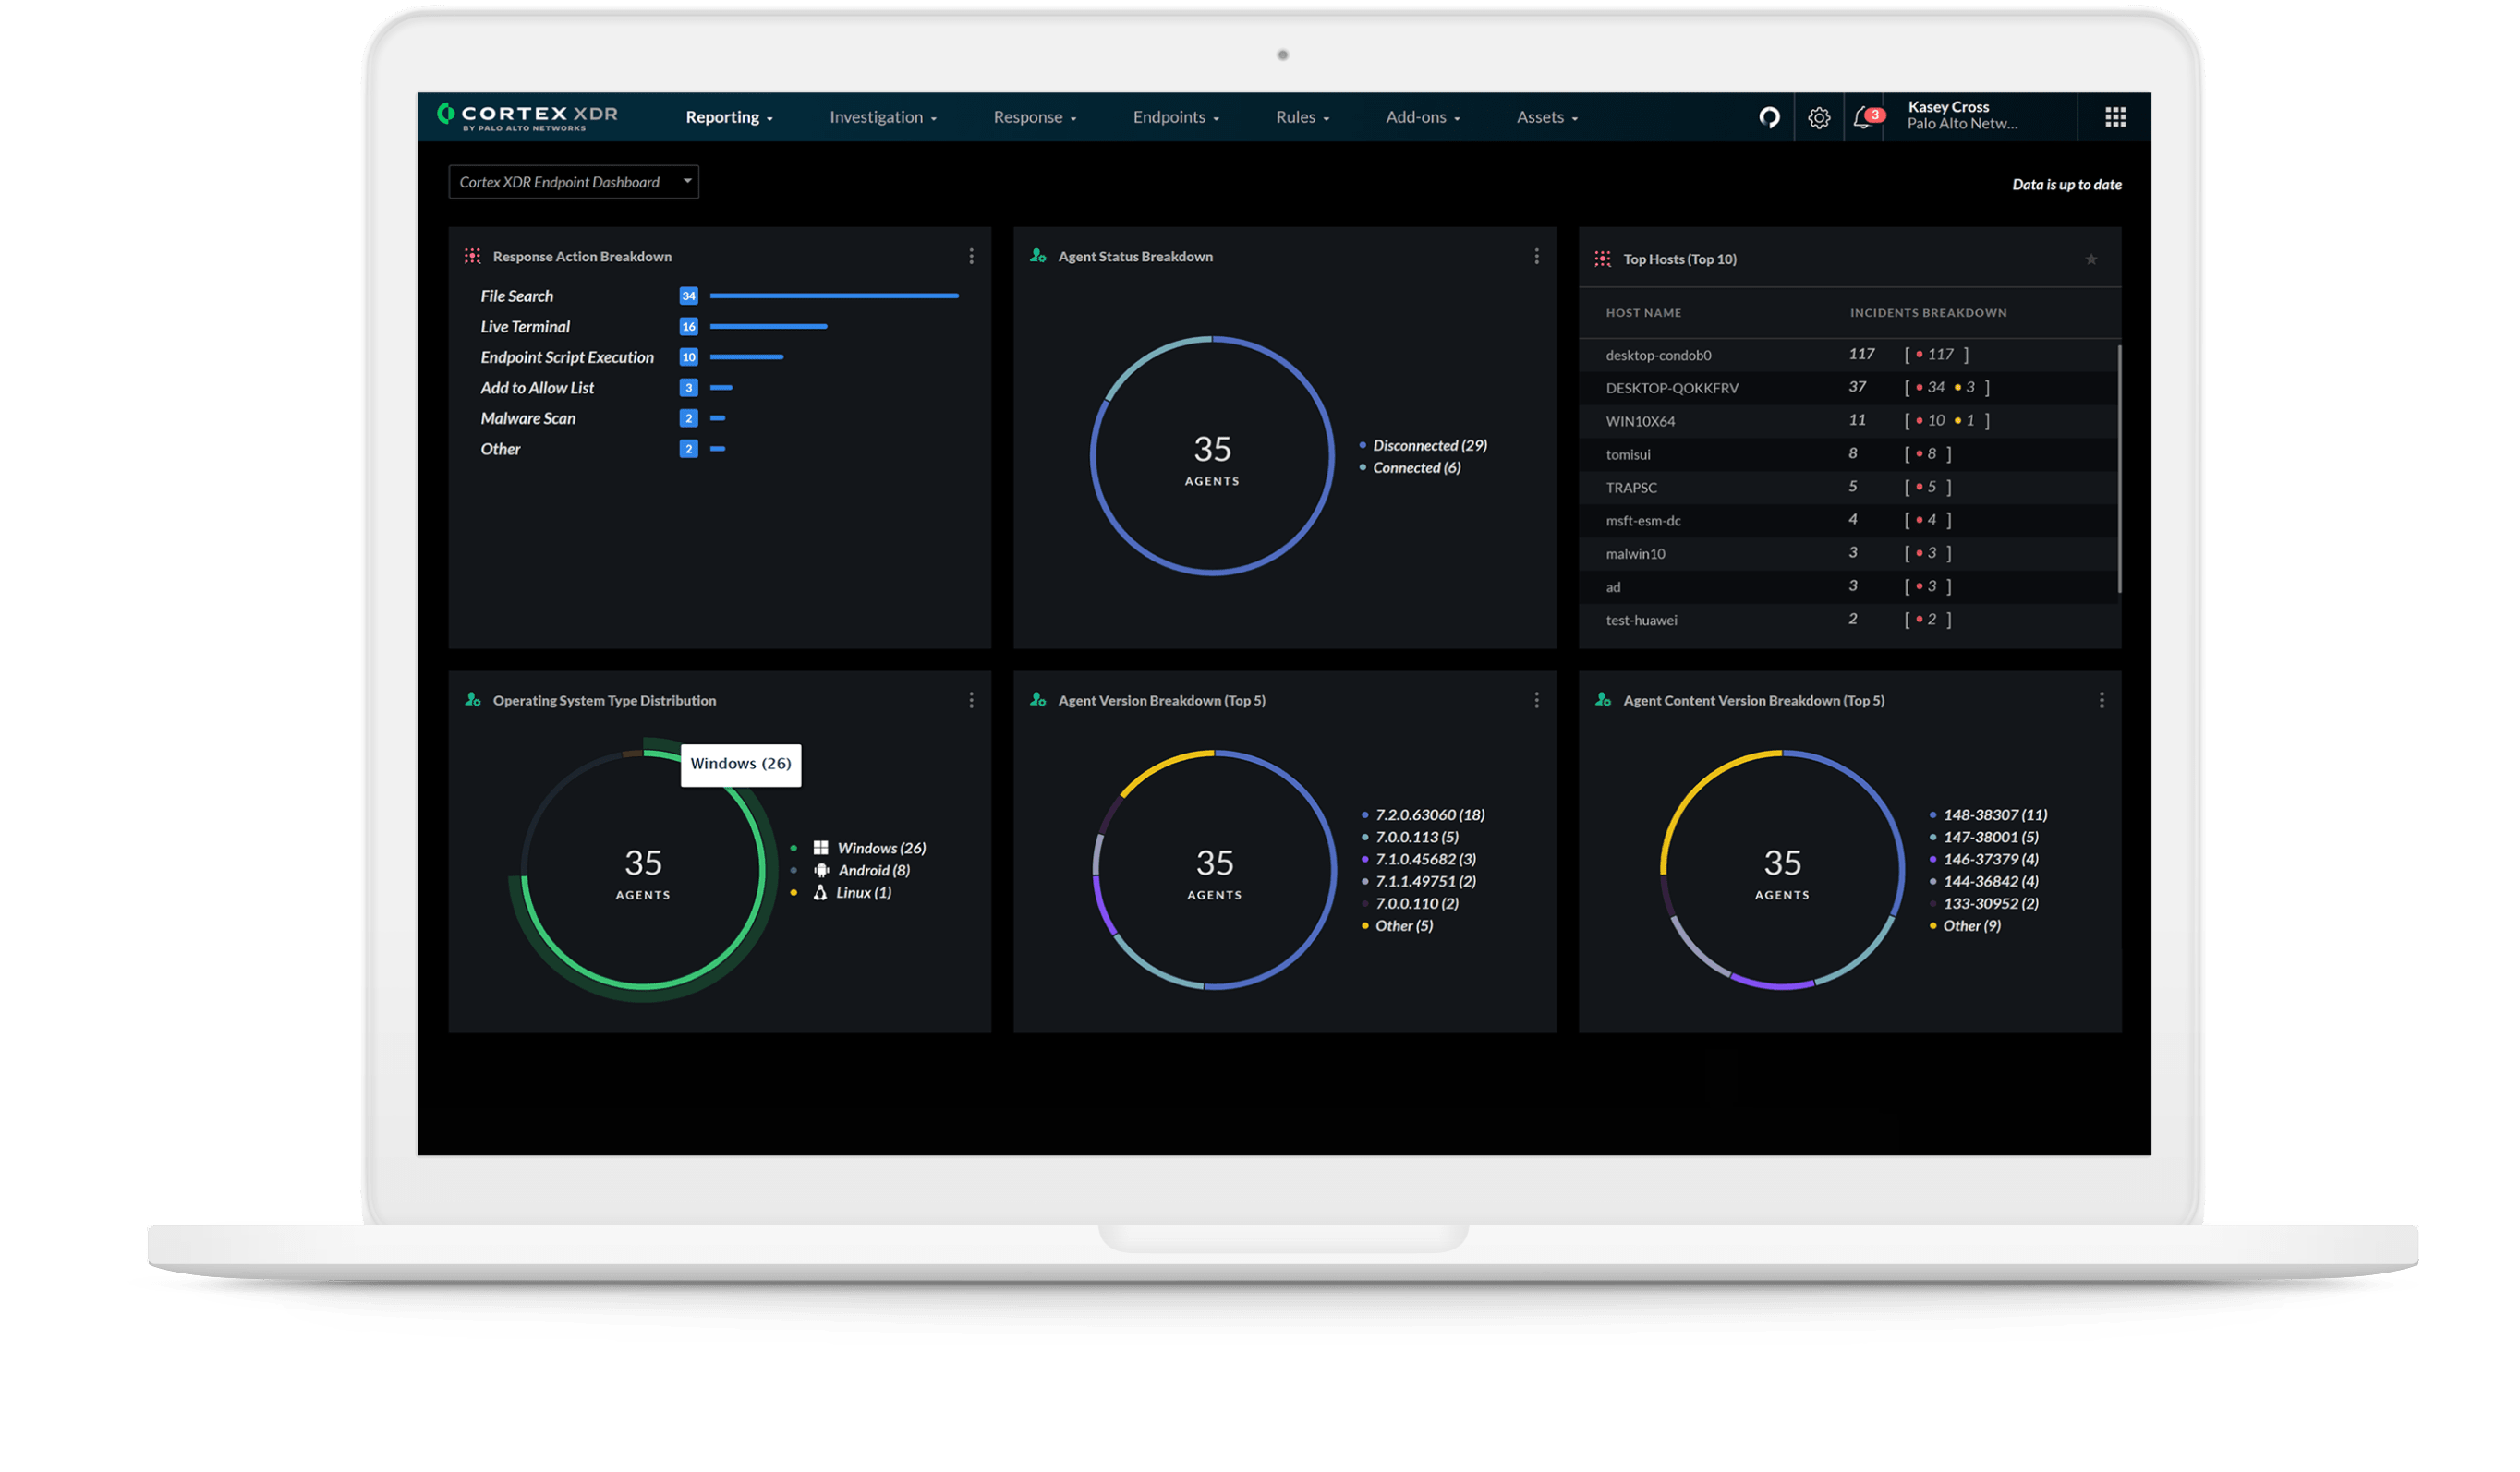This screenshot has height=1472, width=2520.
Task: Favorite the Top Hosts widget via star
Action: tap(2091, 259)
